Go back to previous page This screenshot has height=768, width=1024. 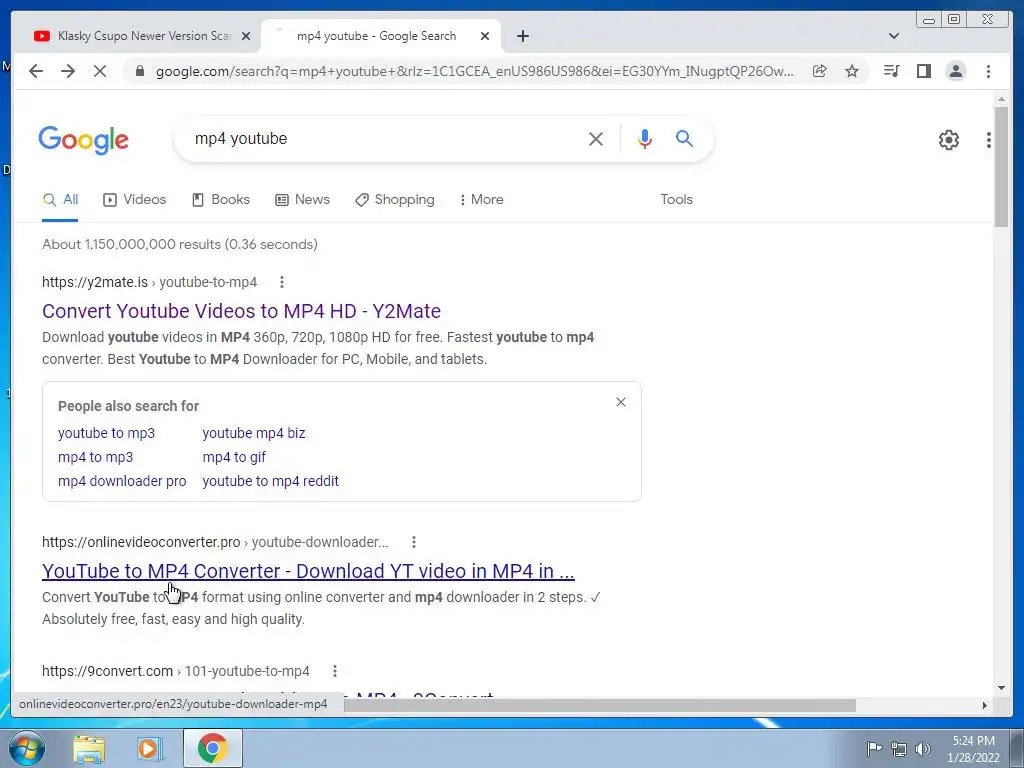pos(36,71)
